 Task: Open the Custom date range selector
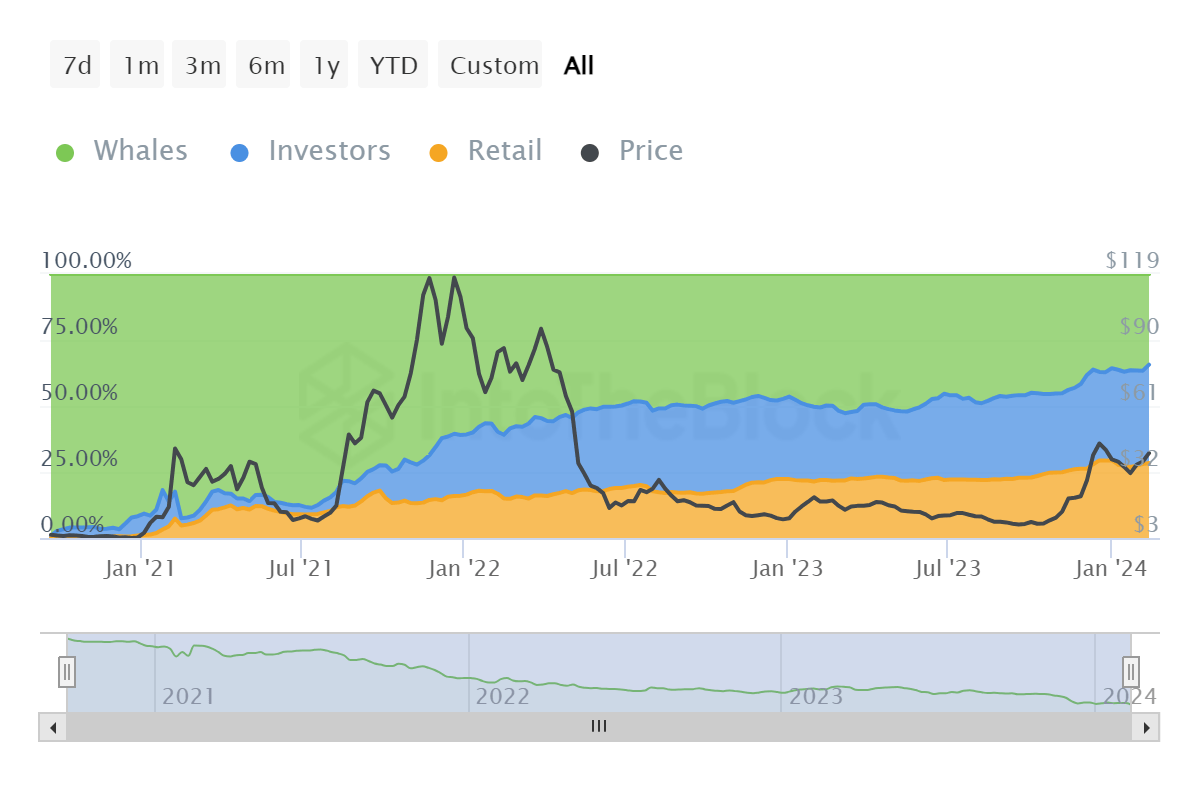(x=491, y=64)
